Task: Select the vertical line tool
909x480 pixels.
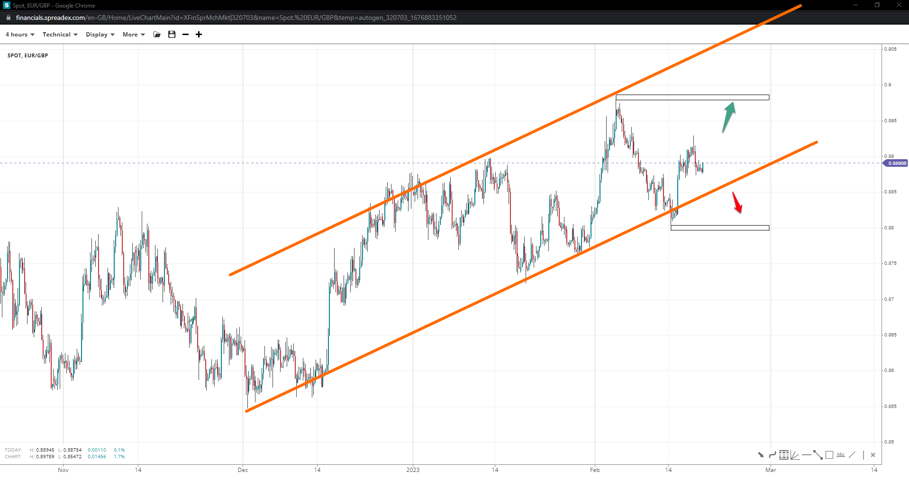Action: coord(863,455)
